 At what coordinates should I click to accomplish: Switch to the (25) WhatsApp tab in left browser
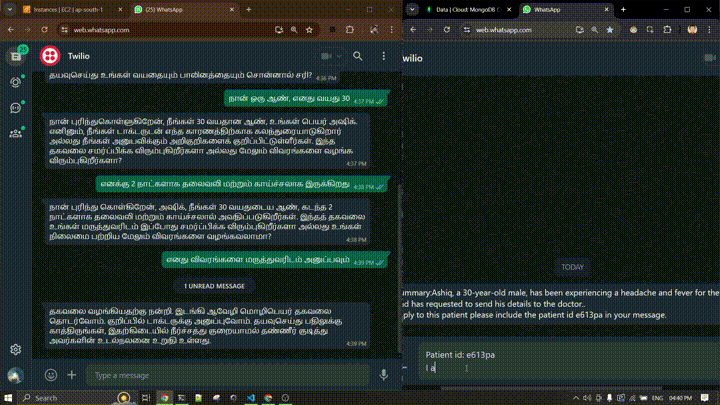pyautogui.click(x=183, y=9)
